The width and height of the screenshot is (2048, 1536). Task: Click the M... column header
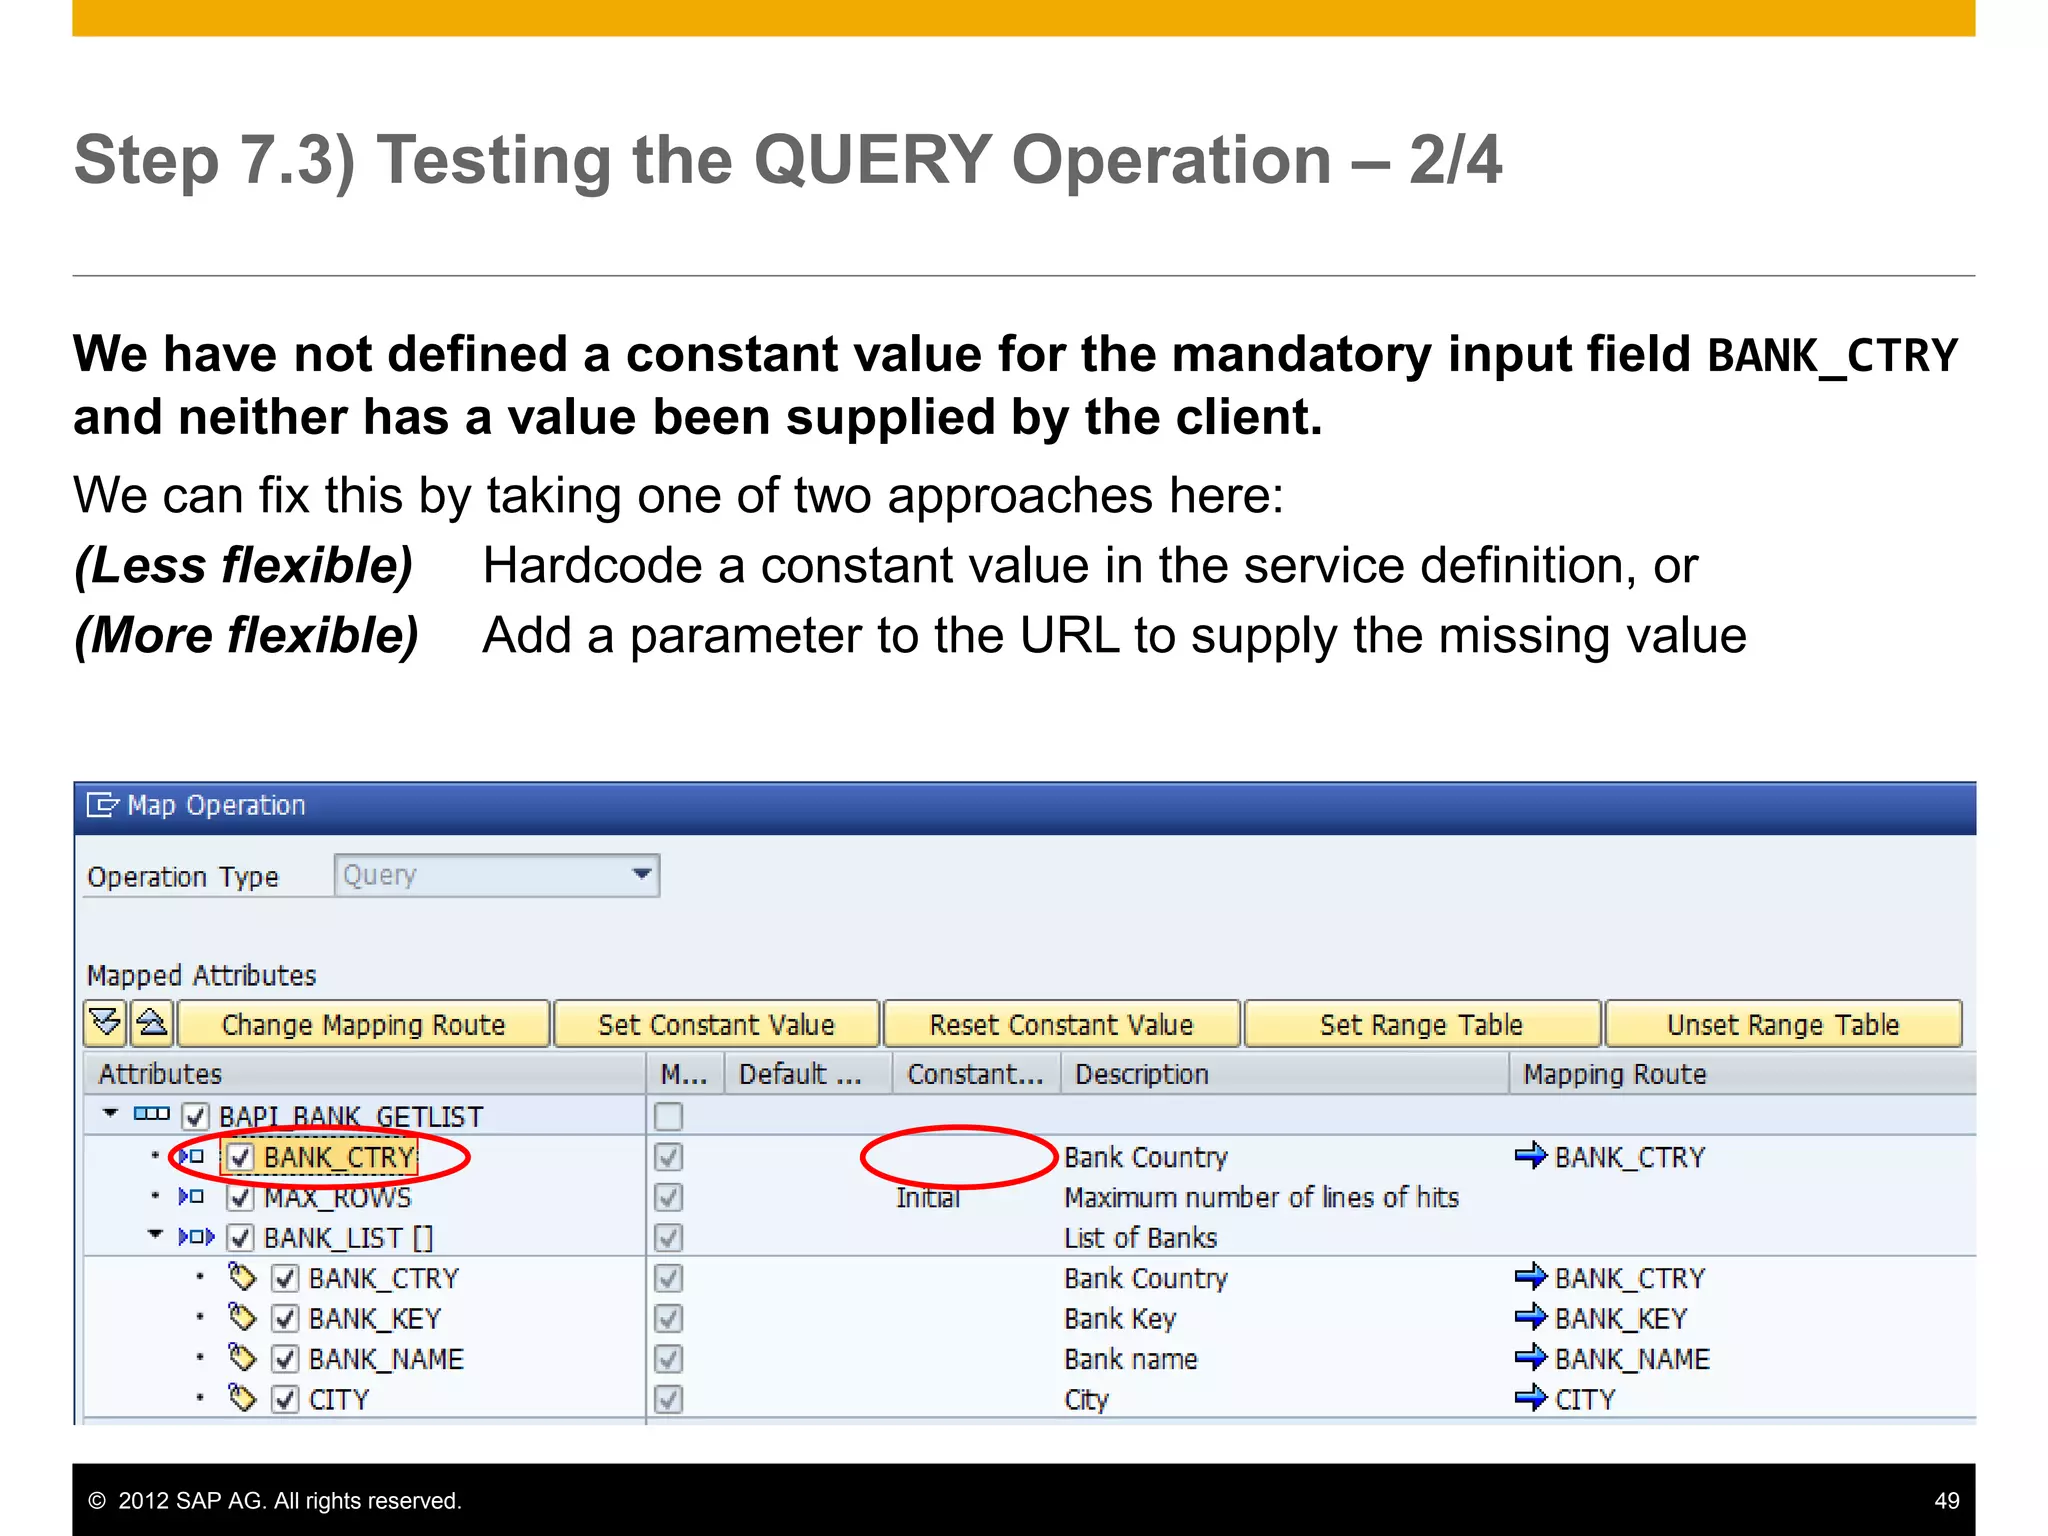coord(684,1074)
